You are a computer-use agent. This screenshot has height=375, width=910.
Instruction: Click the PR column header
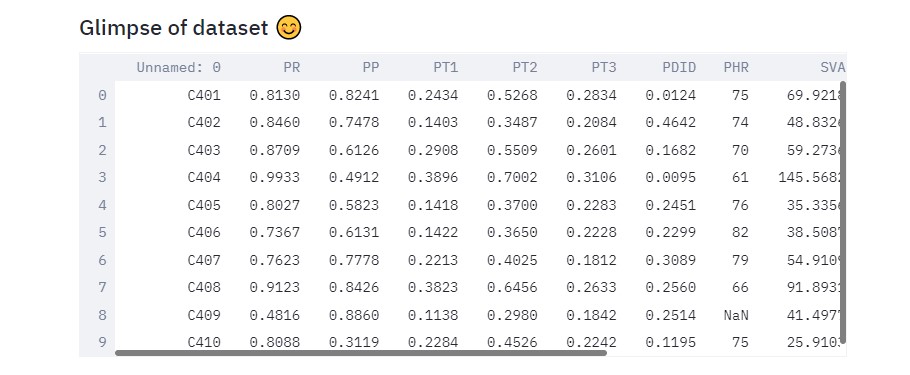click(x=291, y=67)
